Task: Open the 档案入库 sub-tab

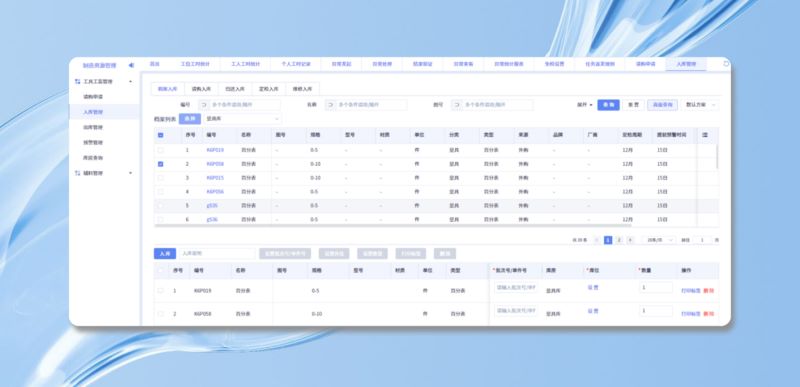Action: coord(167,89)
